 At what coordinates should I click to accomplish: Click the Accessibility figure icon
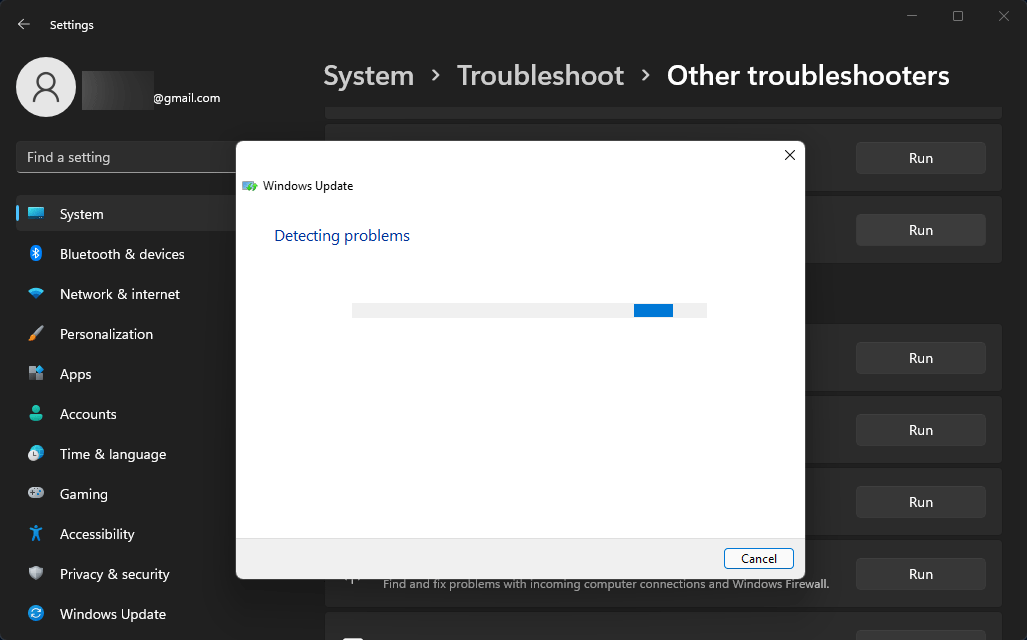[36, 533]
